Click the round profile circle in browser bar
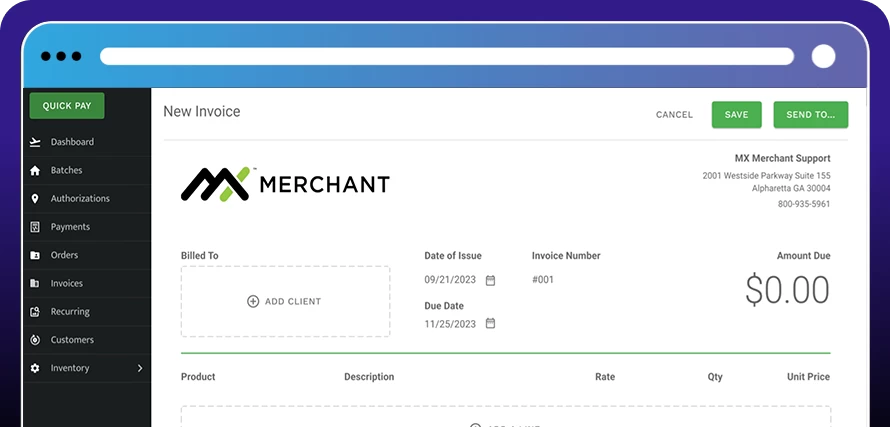The image size is (890, 427). [x=824, y=56]
